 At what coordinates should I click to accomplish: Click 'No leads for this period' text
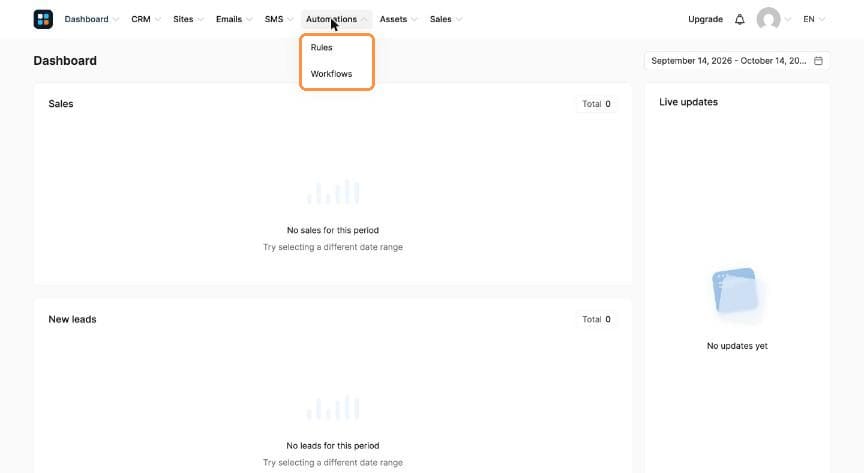pyautogui.click(x=333, y=445)
